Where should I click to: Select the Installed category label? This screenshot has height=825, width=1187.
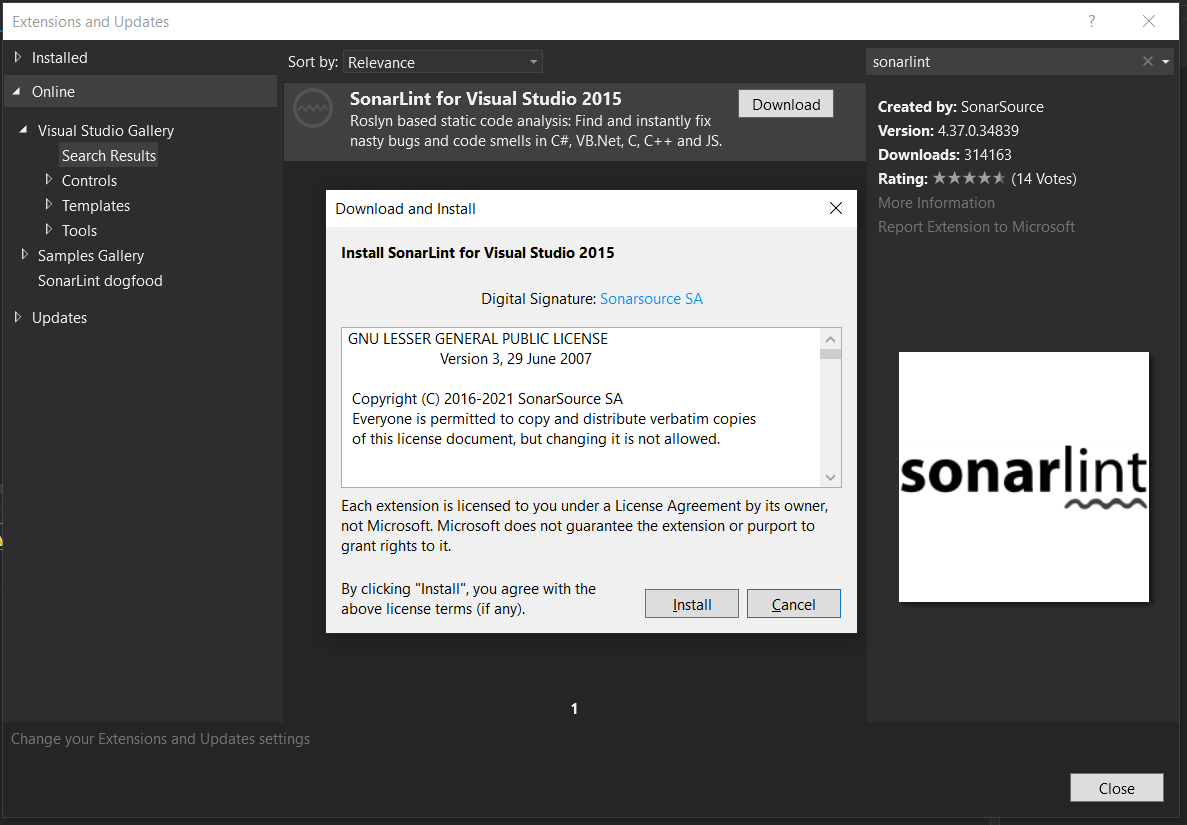(x=59, y=58)
